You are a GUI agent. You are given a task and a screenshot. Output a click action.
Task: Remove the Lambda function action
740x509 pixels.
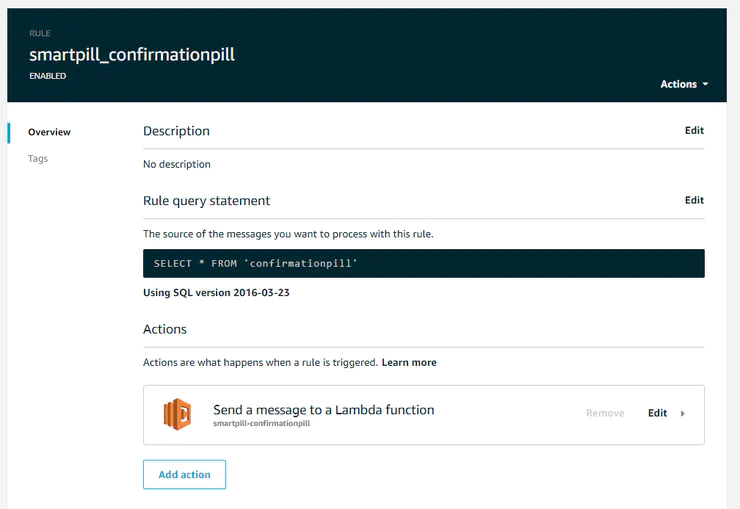pyautogui.click(x=605, y=413)
